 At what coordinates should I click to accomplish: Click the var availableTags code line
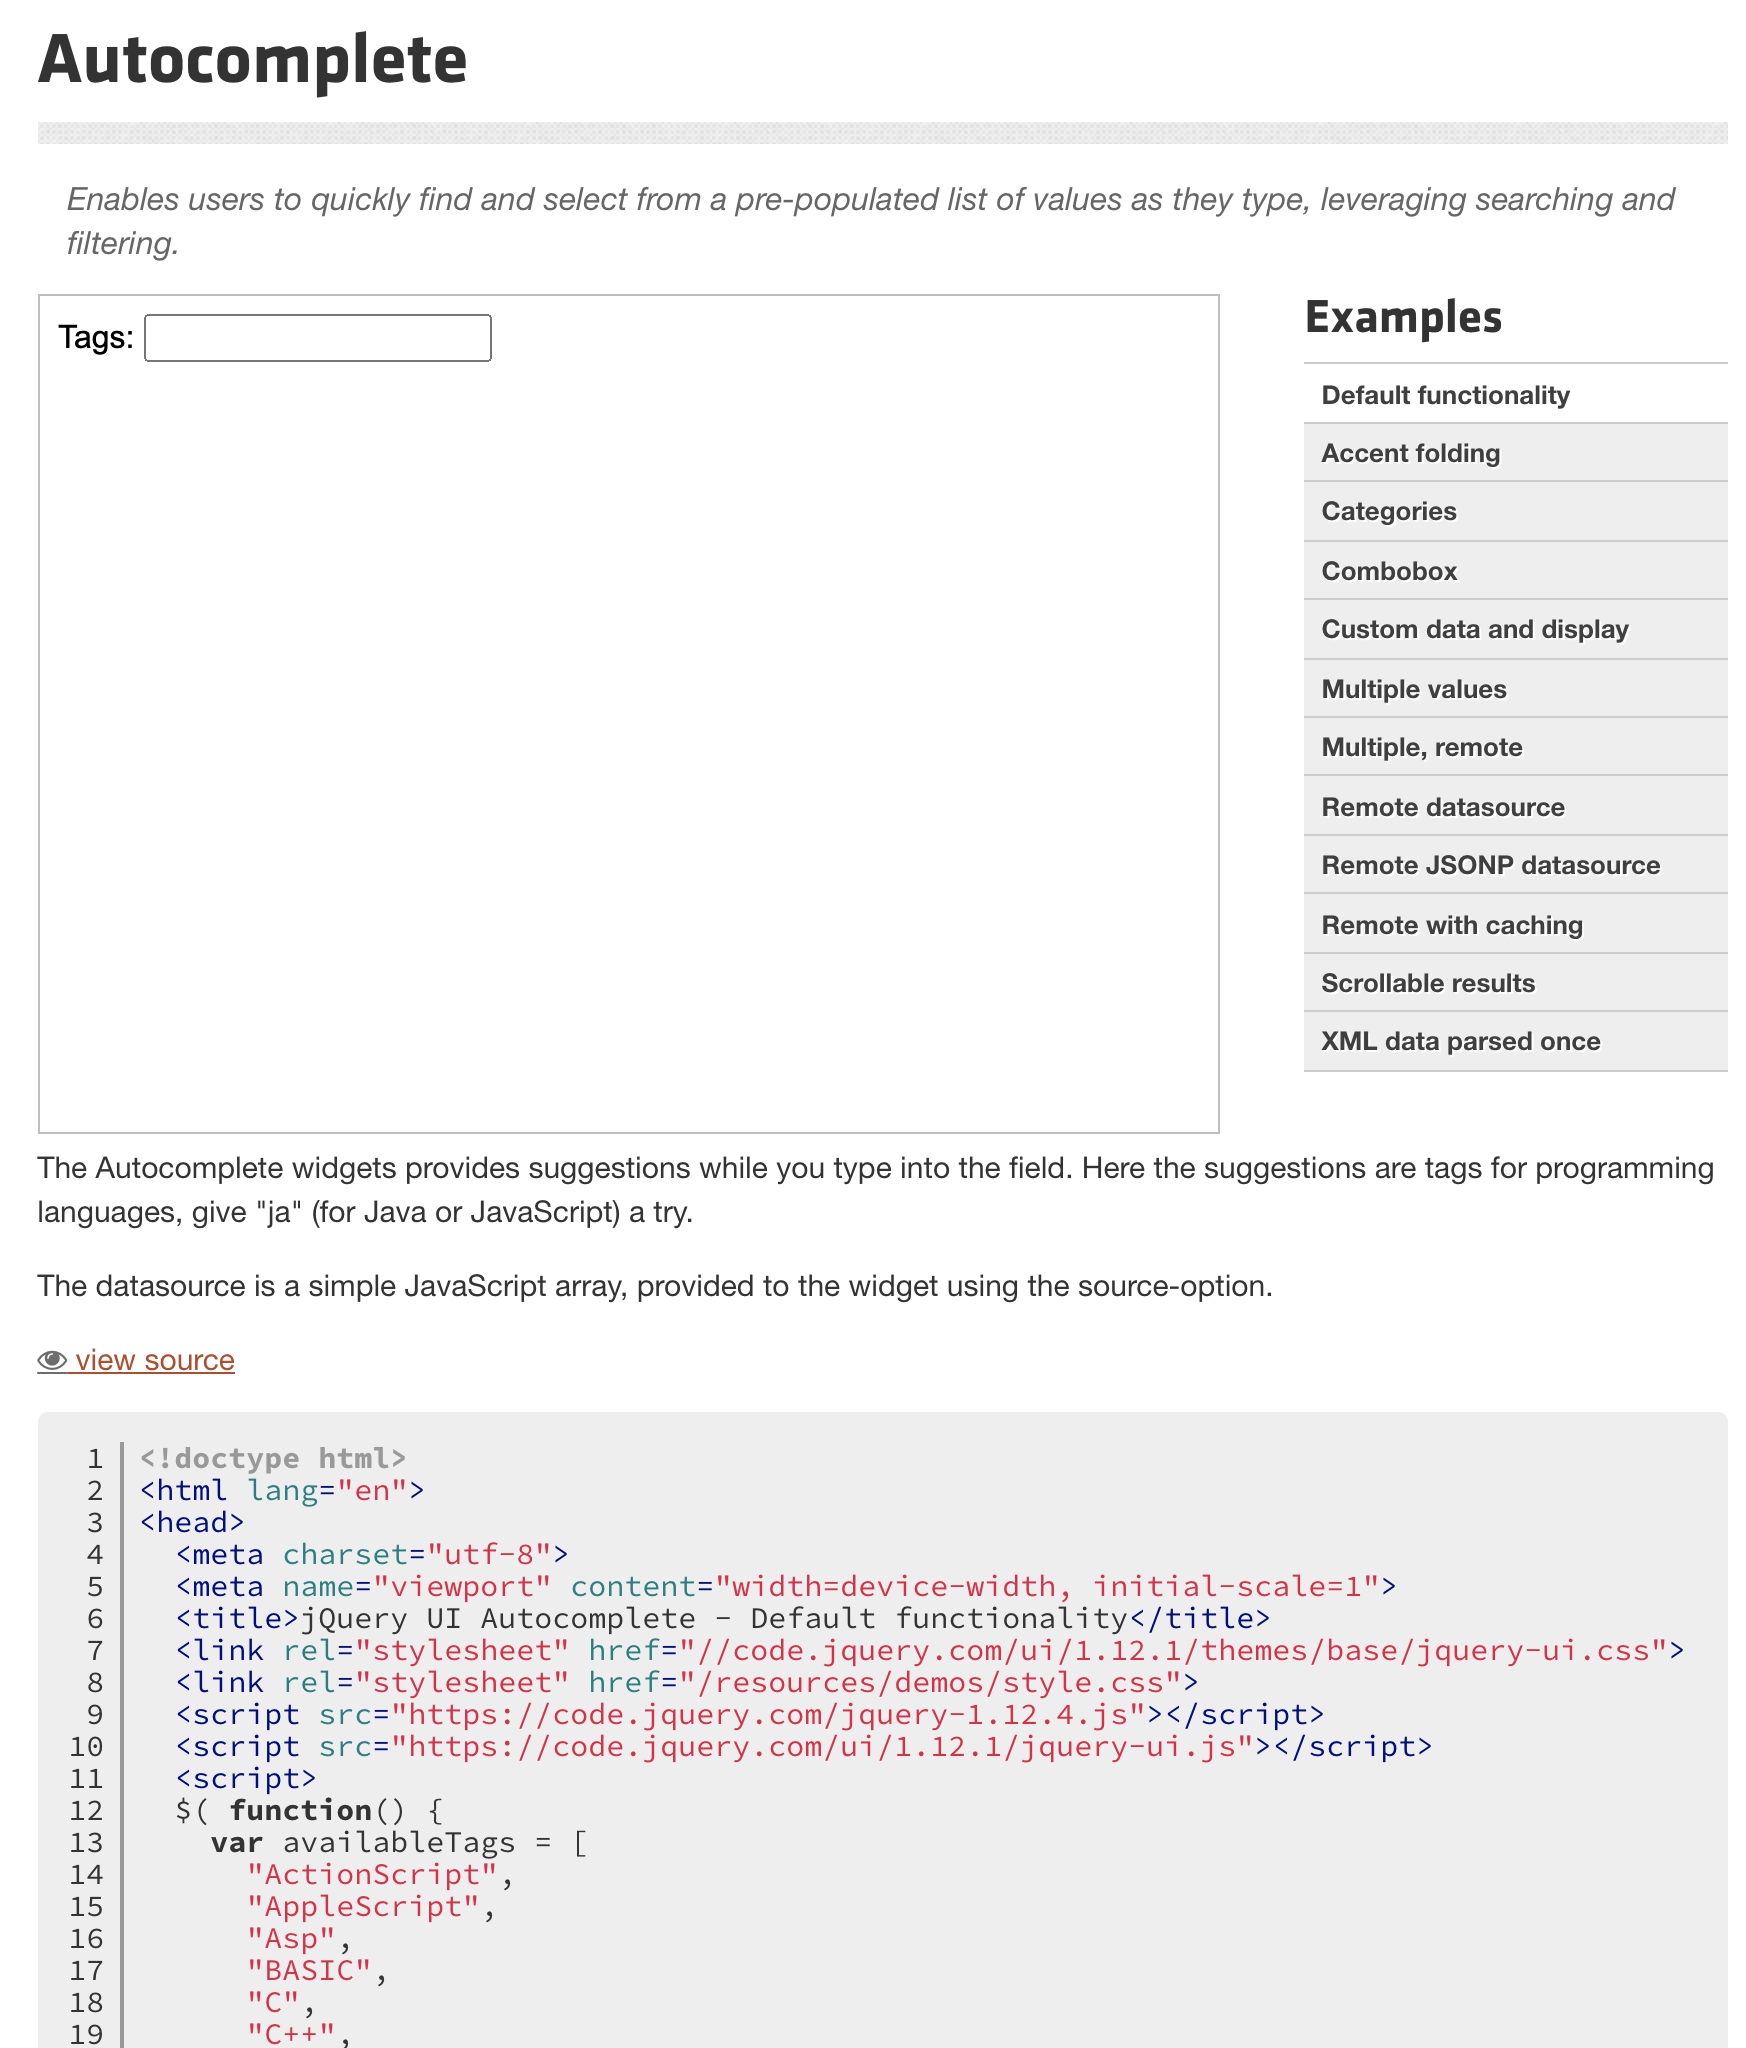pyautogui.click(x=399, y=1842)
